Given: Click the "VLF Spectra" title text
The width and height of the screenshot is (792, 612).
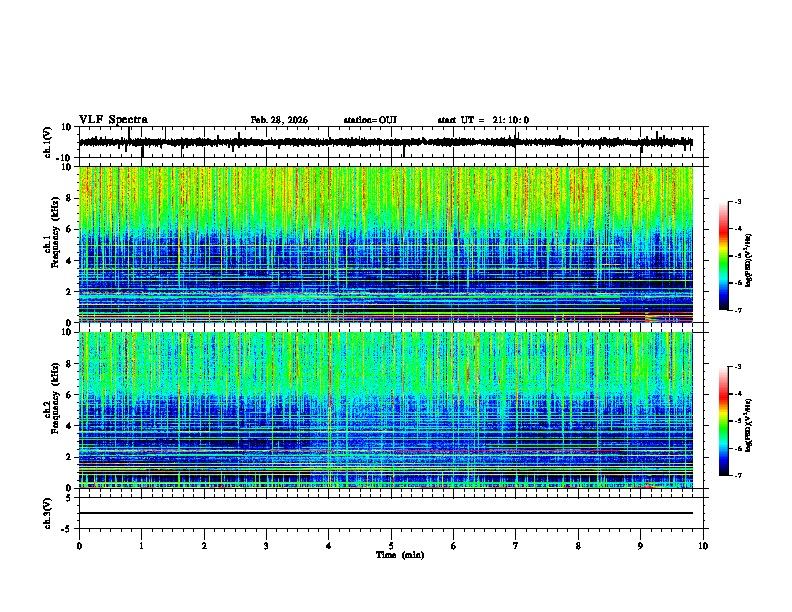Looking at the screenshot, I should 113,120.
